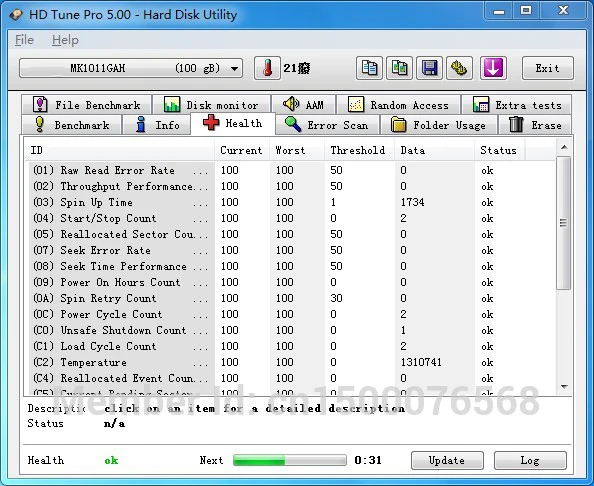The width and height of the screenshot is (594, 486).
Task: Click the Update button
Action: click(447, 461)
